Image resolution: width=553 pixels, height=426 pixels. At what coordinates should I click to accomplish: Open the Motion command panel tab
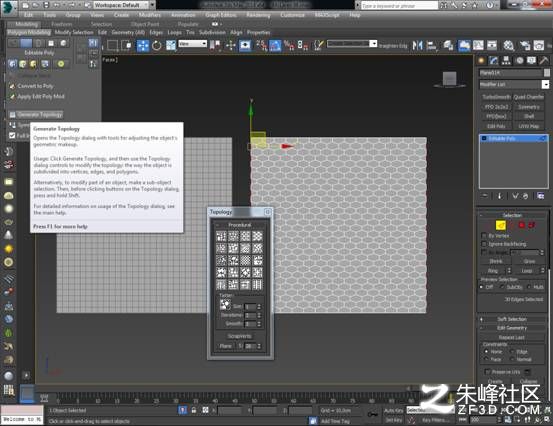point(519,60)
